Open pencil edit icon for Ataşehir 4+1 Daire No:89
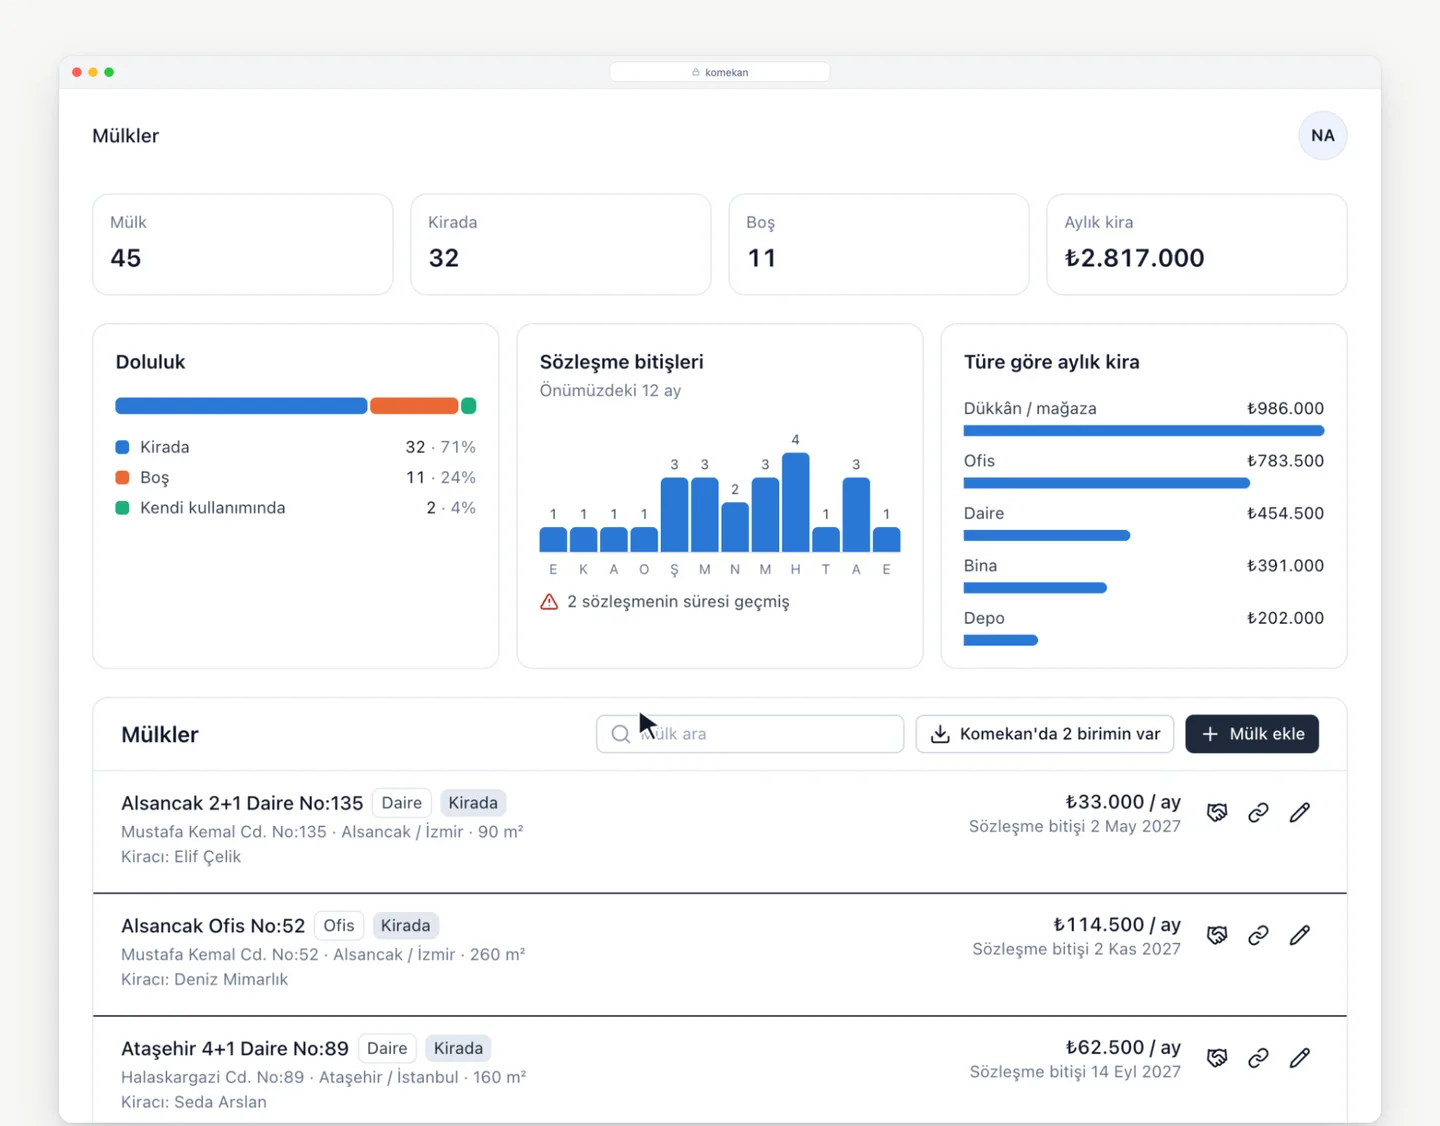The image size is (1440, 1126). [x=1299, y=1058]
